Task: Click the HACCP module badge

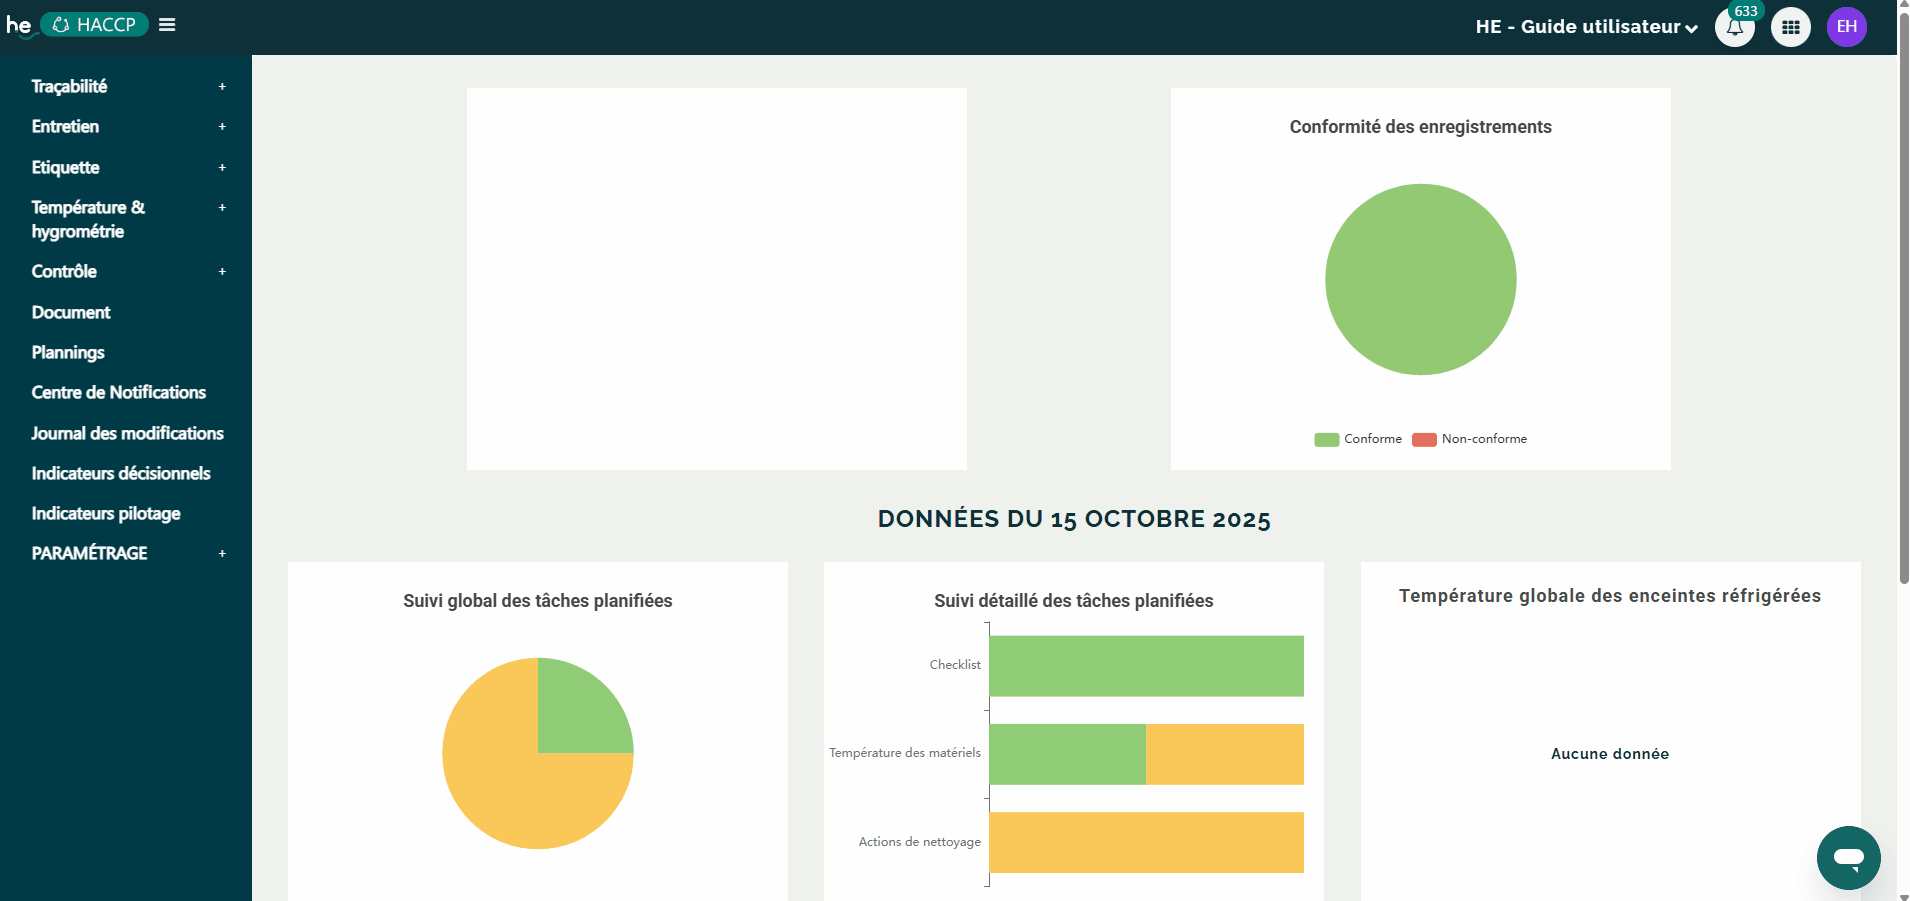Action: [95, 25]
